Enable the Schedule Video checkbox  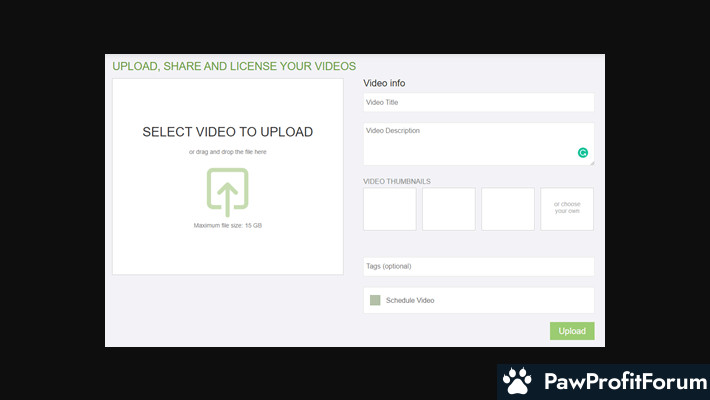[x=375, y=300]
